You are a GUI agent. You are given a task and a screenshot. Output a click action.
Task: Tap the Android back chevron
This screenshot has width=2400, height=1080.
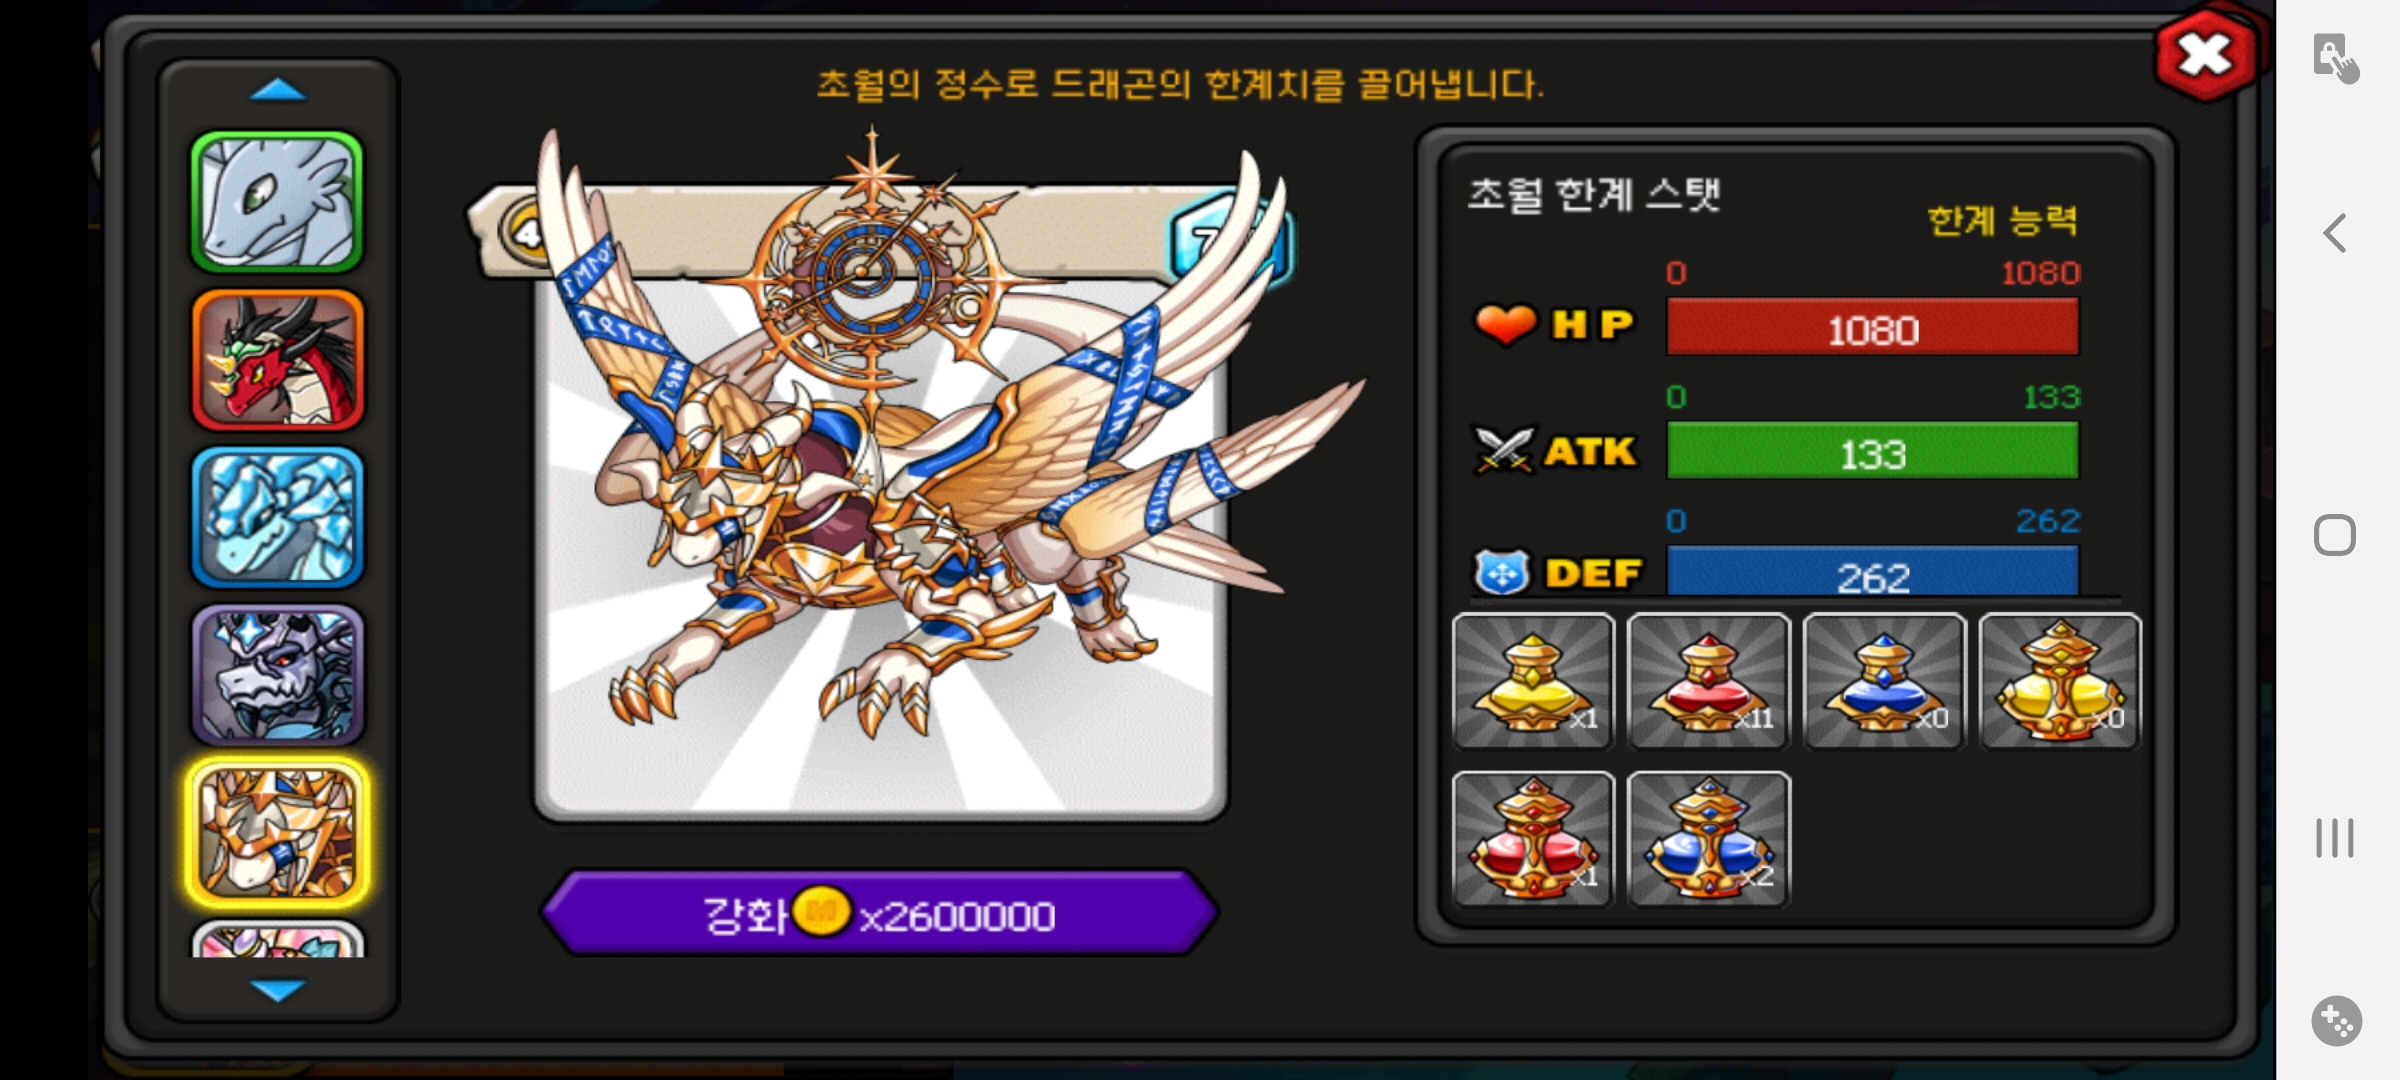coord(2334,233)
